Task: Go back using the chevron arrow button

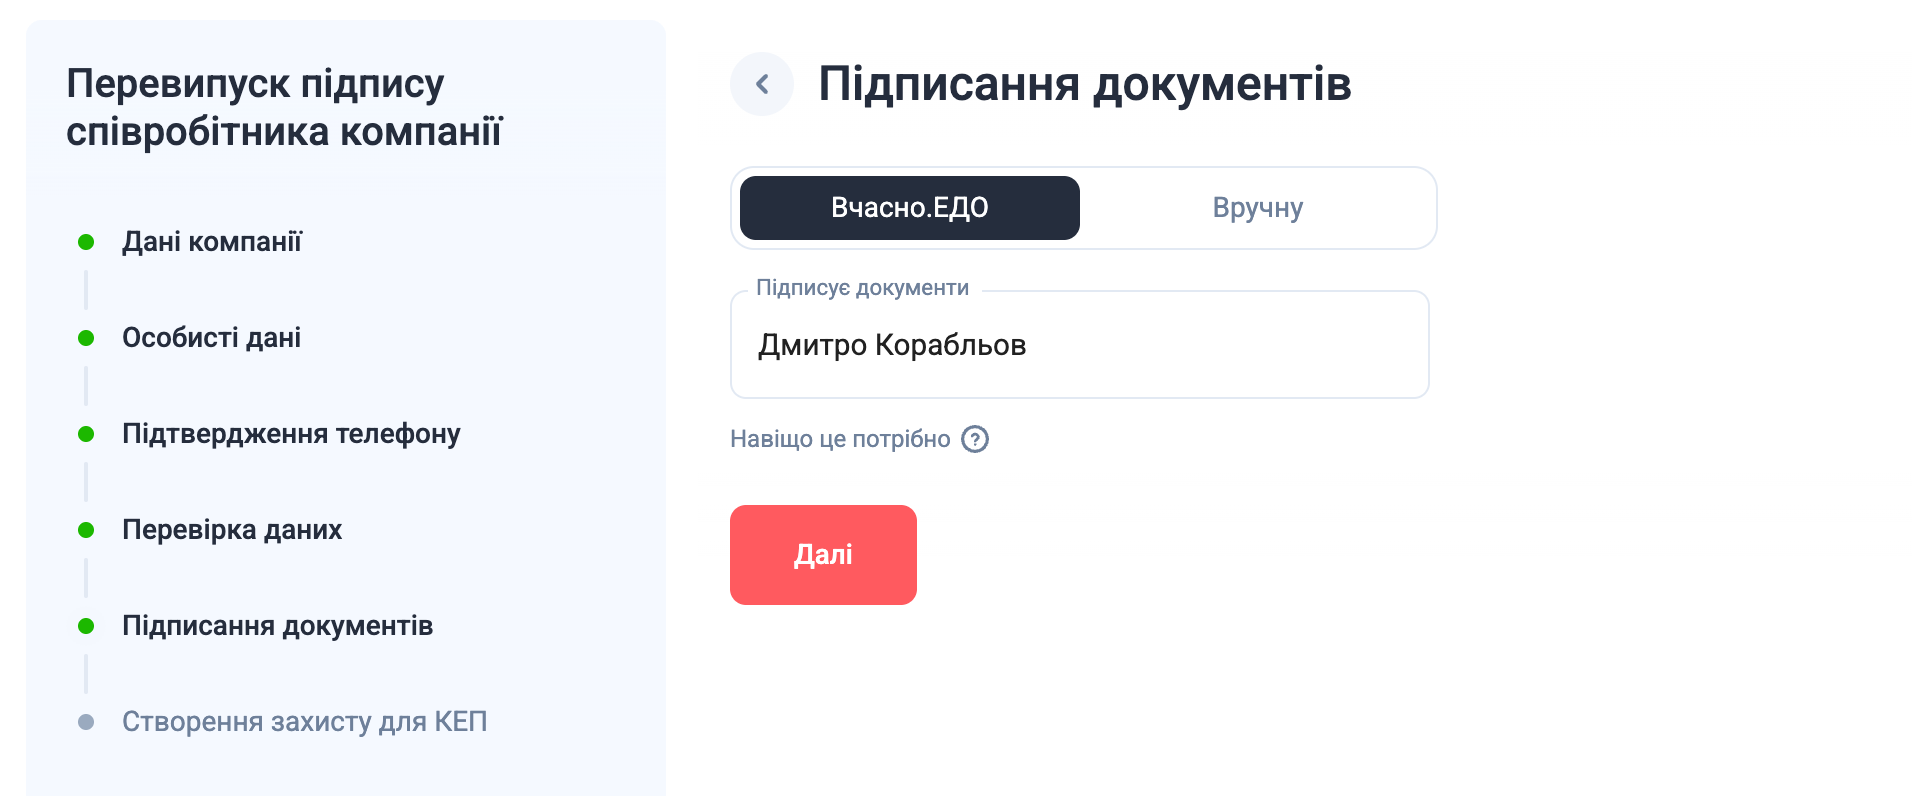Action: click(762, 84)
